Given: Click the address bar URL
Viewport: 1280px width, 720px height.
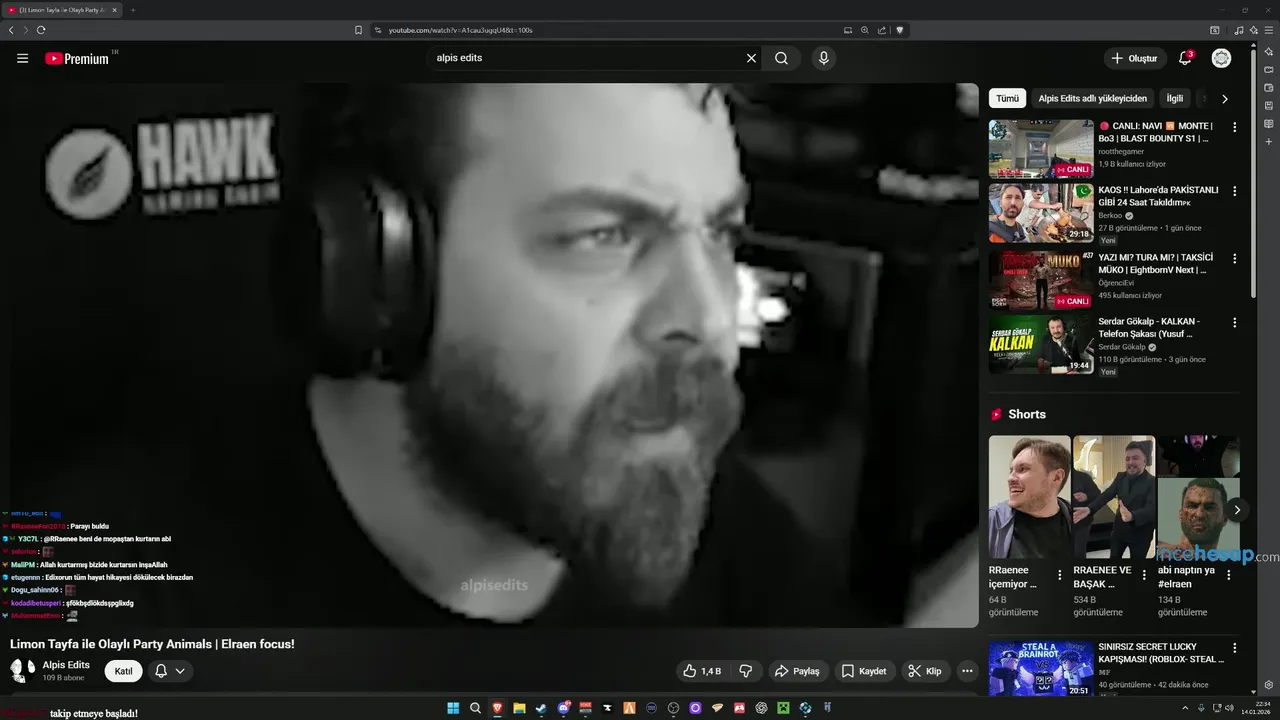Looking at the screenshot, I should click(460, 30).
